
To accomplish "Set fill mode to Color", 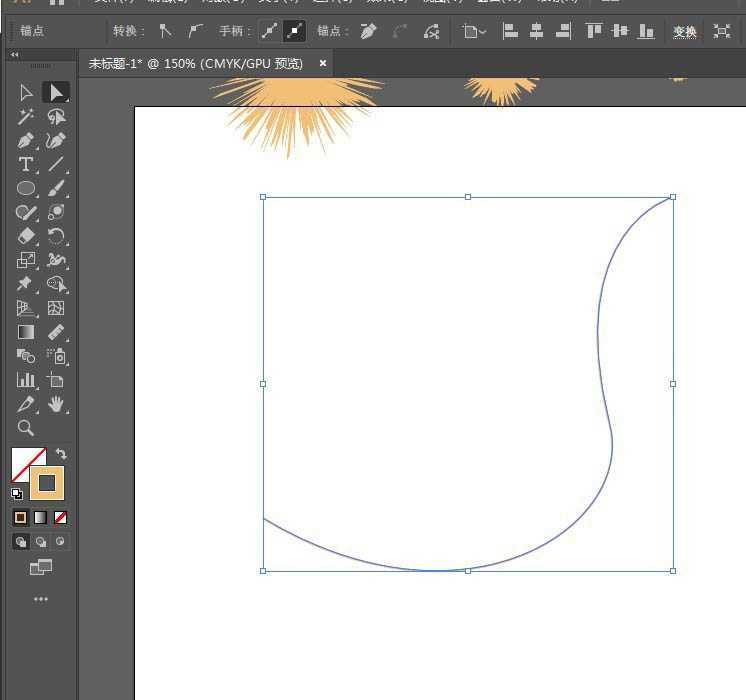I will click(20, 518).
